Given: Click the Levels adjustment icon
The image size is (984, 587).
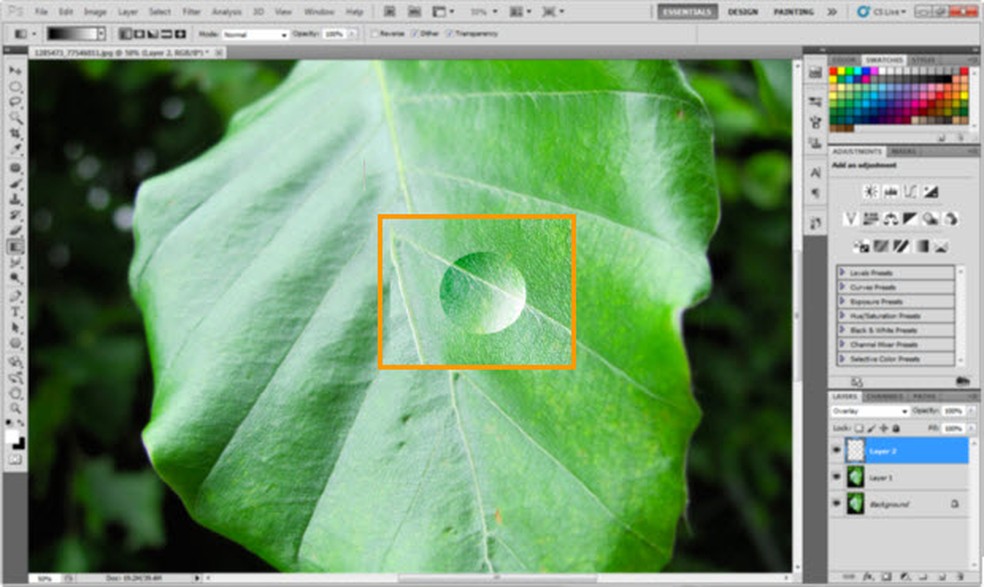Looking at the screenshot, I should click(x=891, y=191).
